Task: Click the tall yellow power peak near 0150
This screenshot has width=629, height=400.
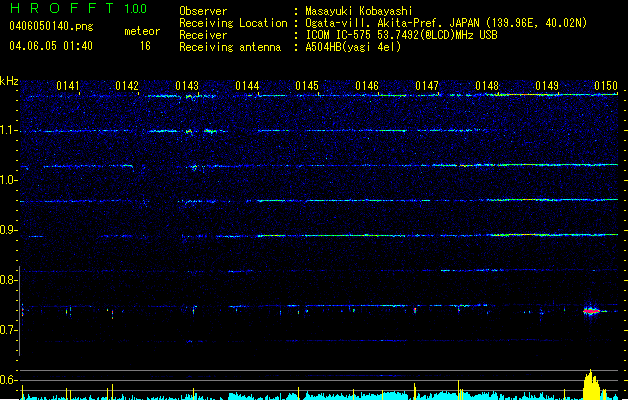Action: (591, 385)
